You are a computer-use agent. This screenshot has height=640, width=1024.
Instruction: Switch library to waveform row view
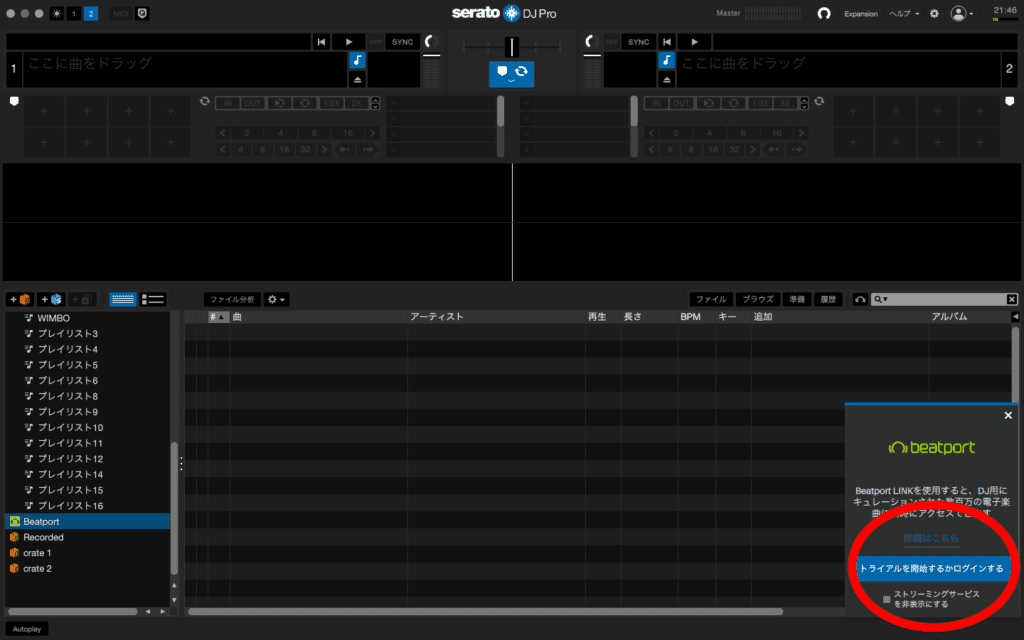pos(123,299)
